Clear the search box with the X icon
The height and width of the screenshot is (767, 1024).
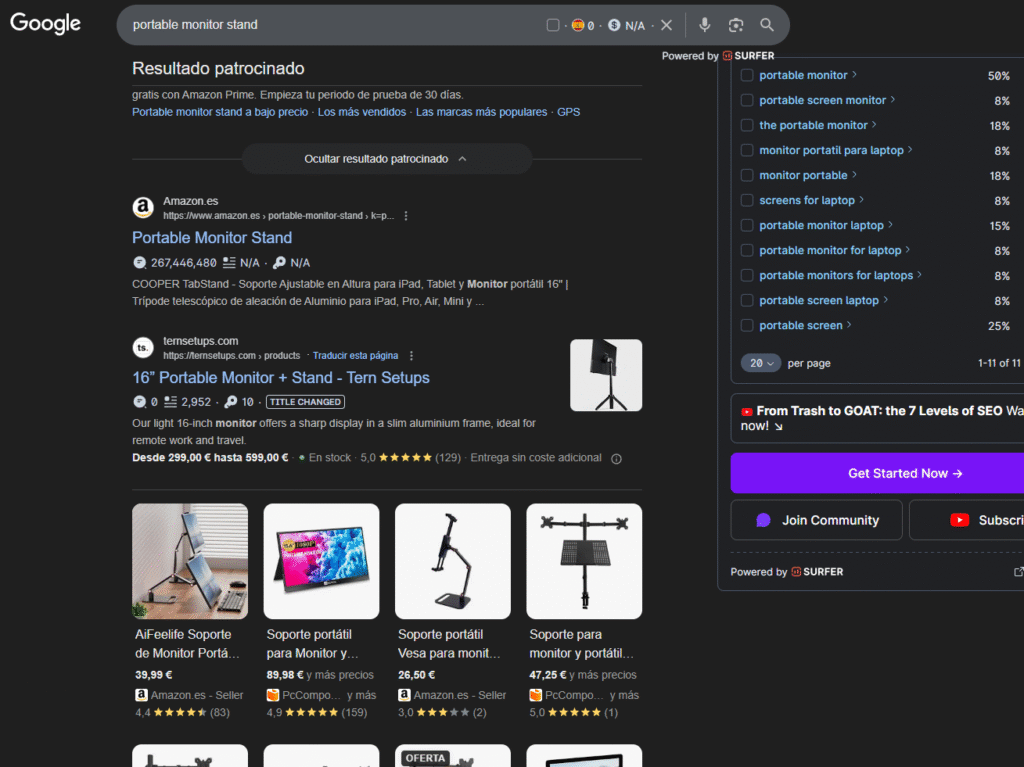(667, 25)
